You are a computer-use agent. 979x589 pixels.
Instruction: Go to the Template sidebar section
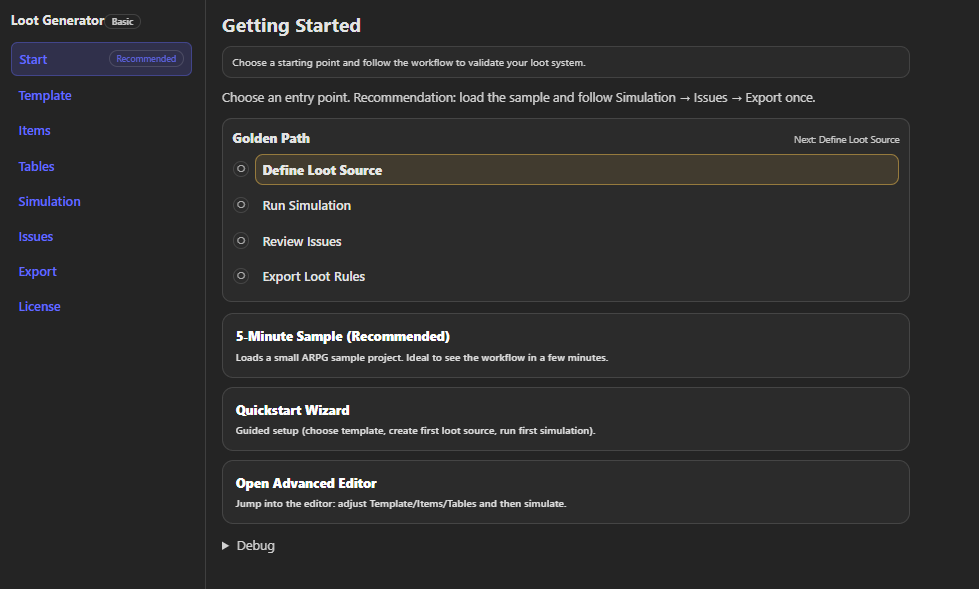click(45, 96)
